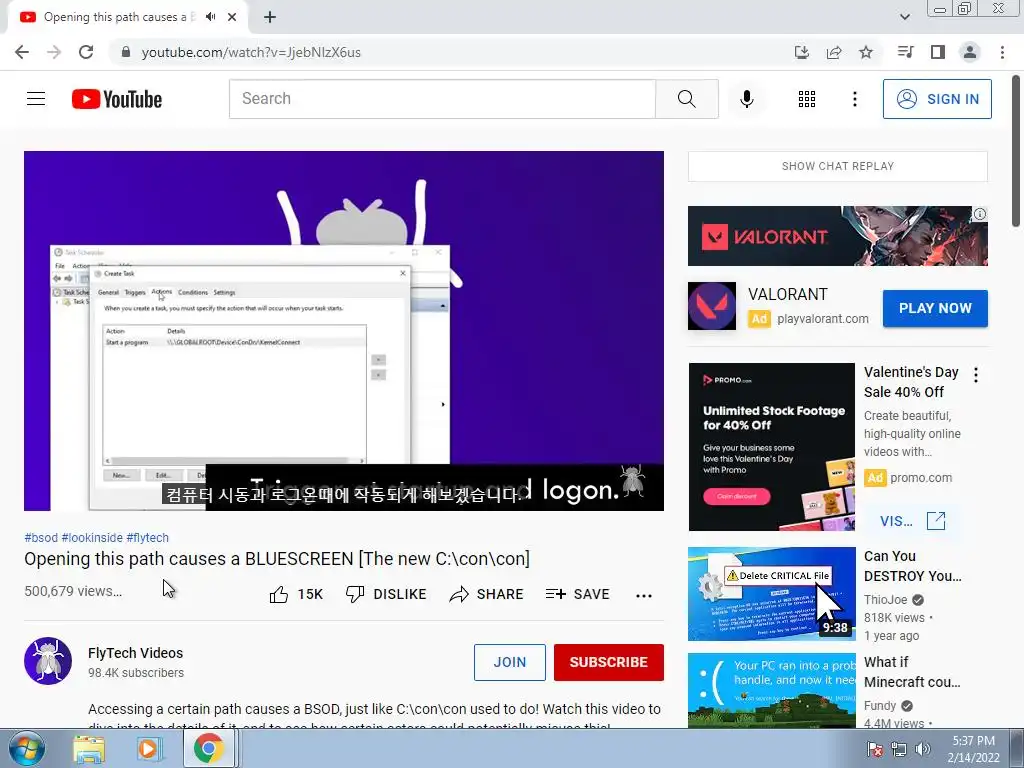
Task: Close the YouTube tab
Action: pyautogui.click(x=232, y=17)
